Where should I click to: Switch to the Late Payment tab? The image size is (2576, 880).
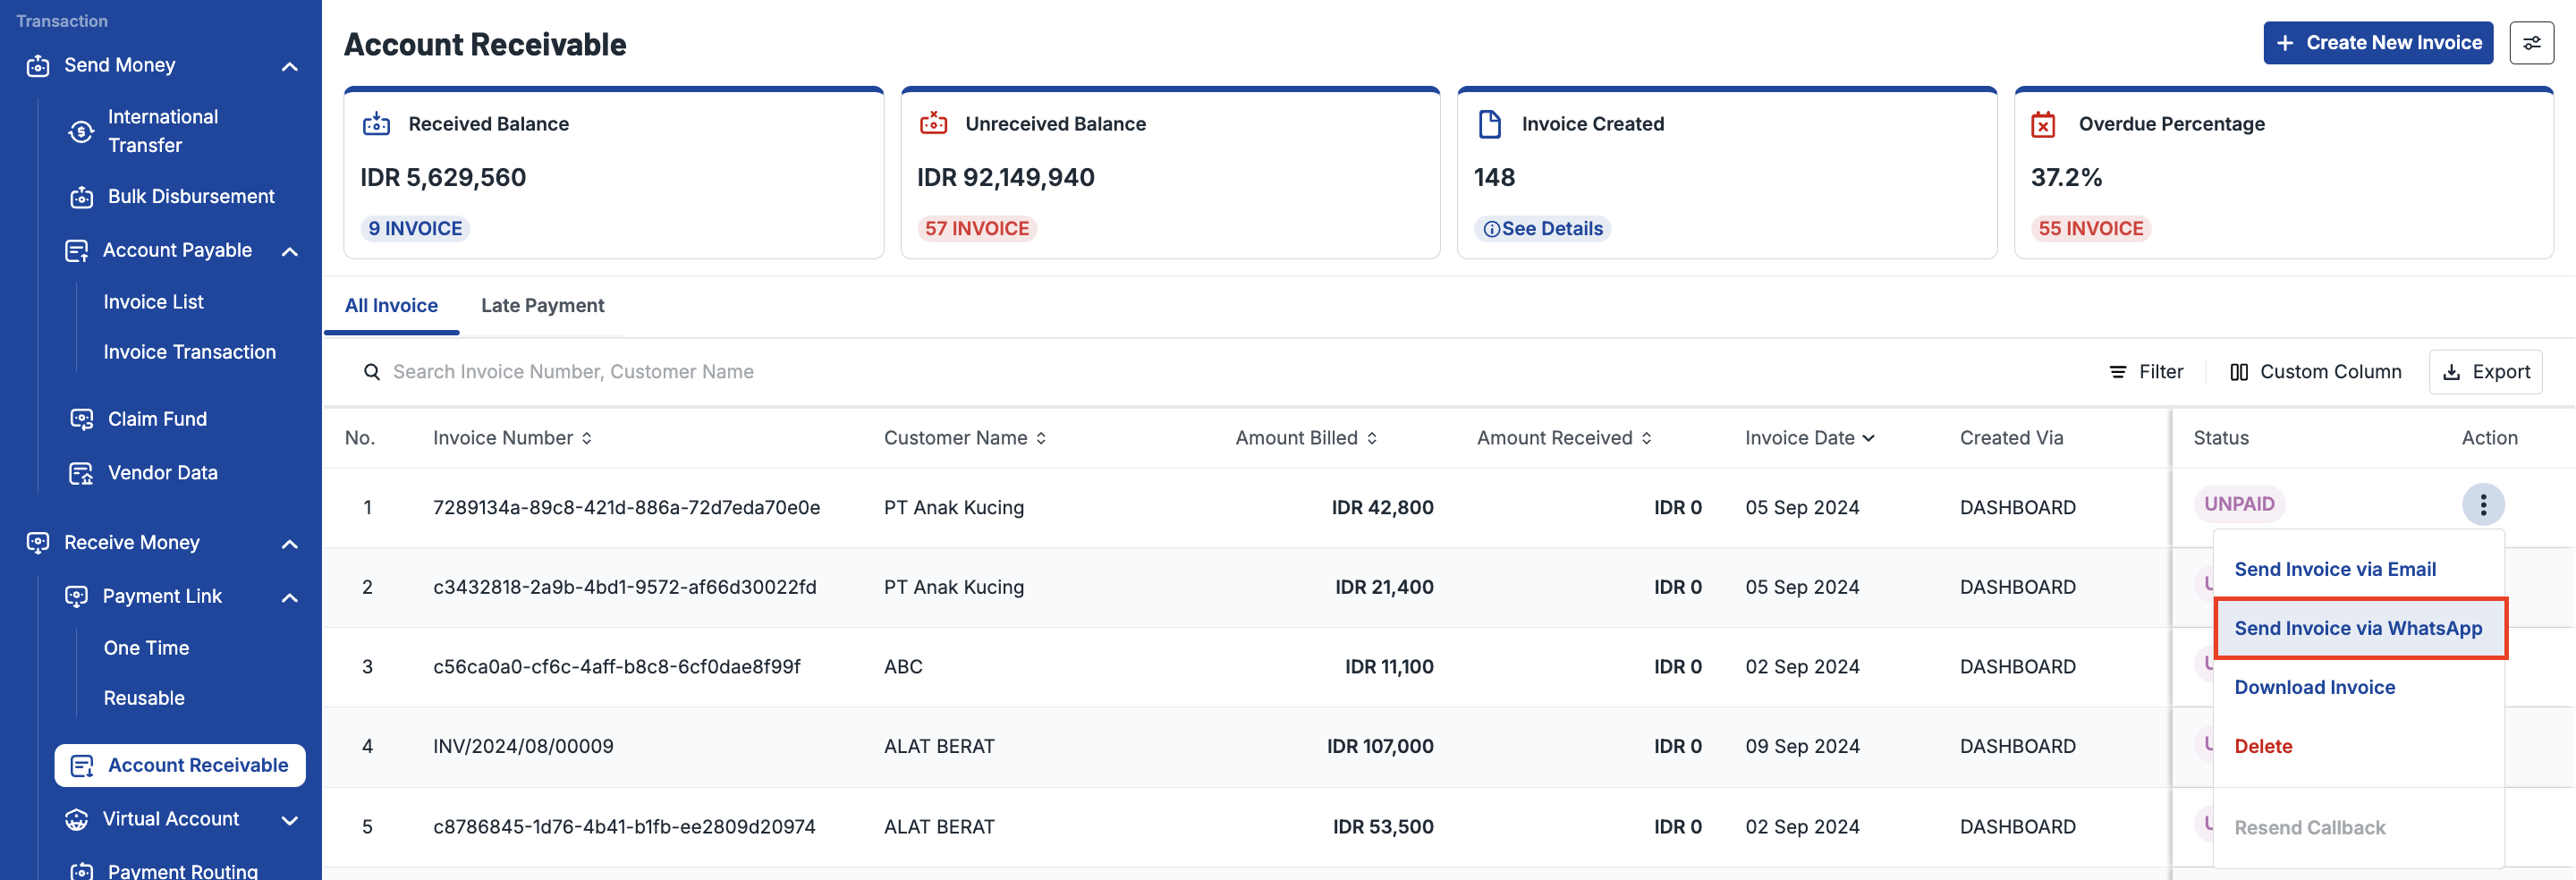pos(542,306)
